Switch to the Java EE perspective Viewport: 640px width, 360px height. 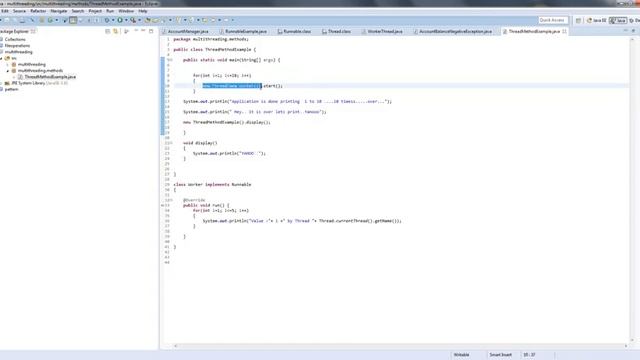tap(597, 20)
